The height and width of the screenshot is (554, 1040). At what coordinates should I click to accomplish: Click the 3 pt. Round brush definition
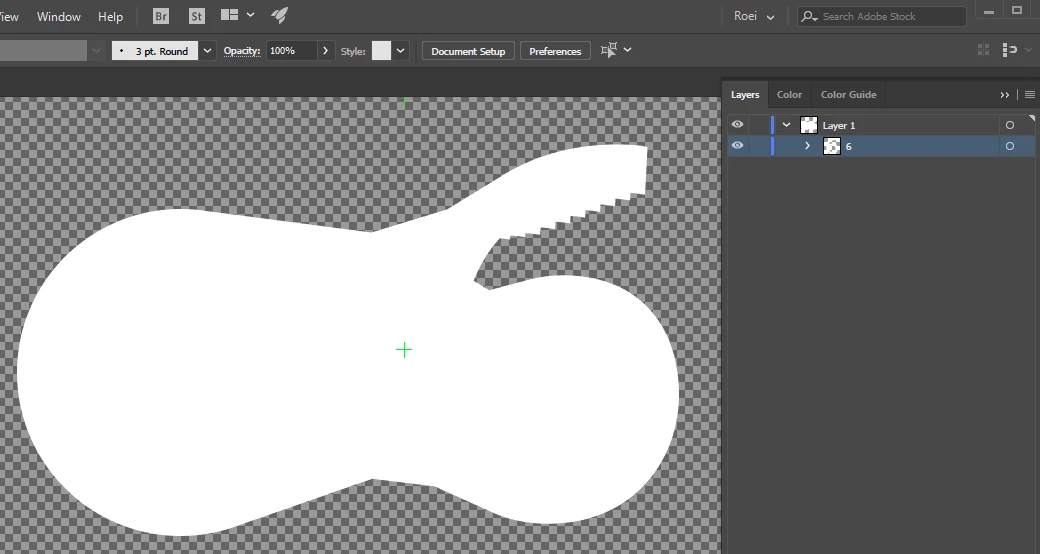pos(155,50)
